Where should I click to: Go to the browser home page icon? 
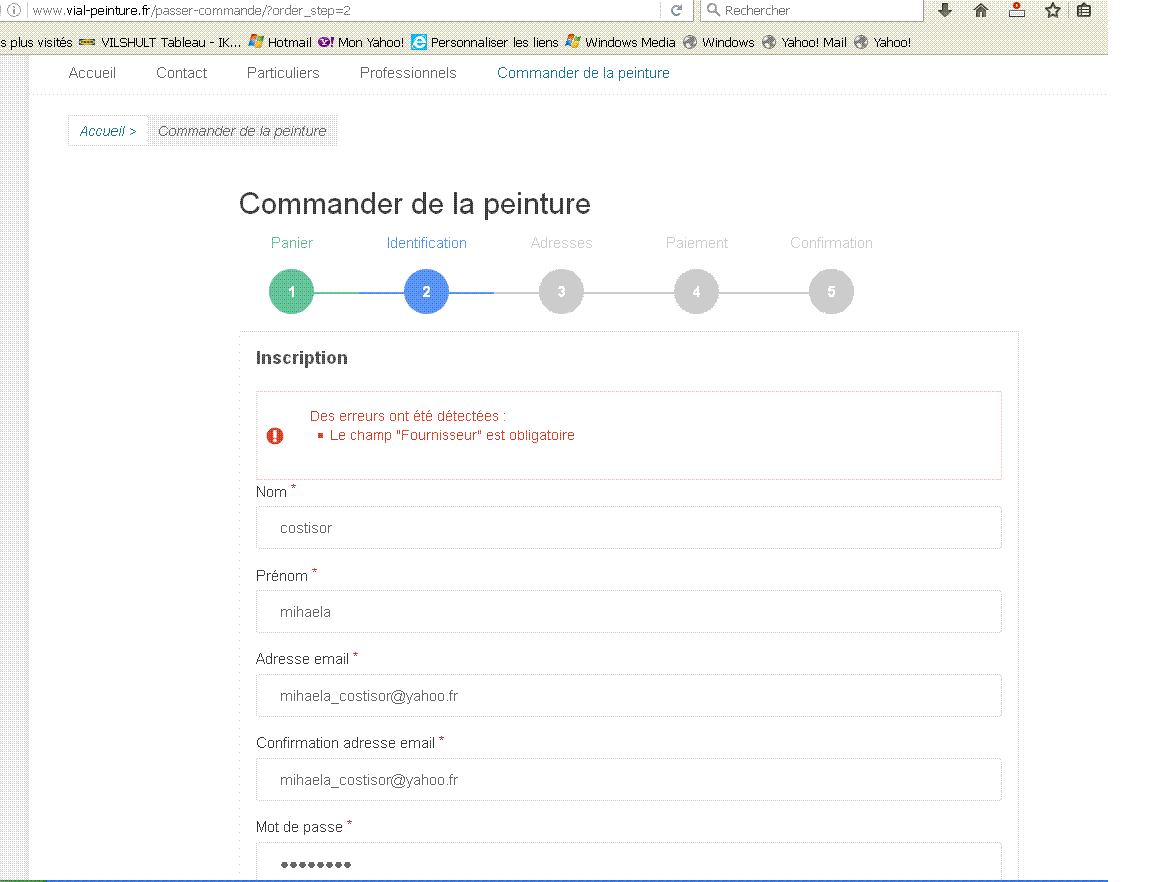click(980, 10)
